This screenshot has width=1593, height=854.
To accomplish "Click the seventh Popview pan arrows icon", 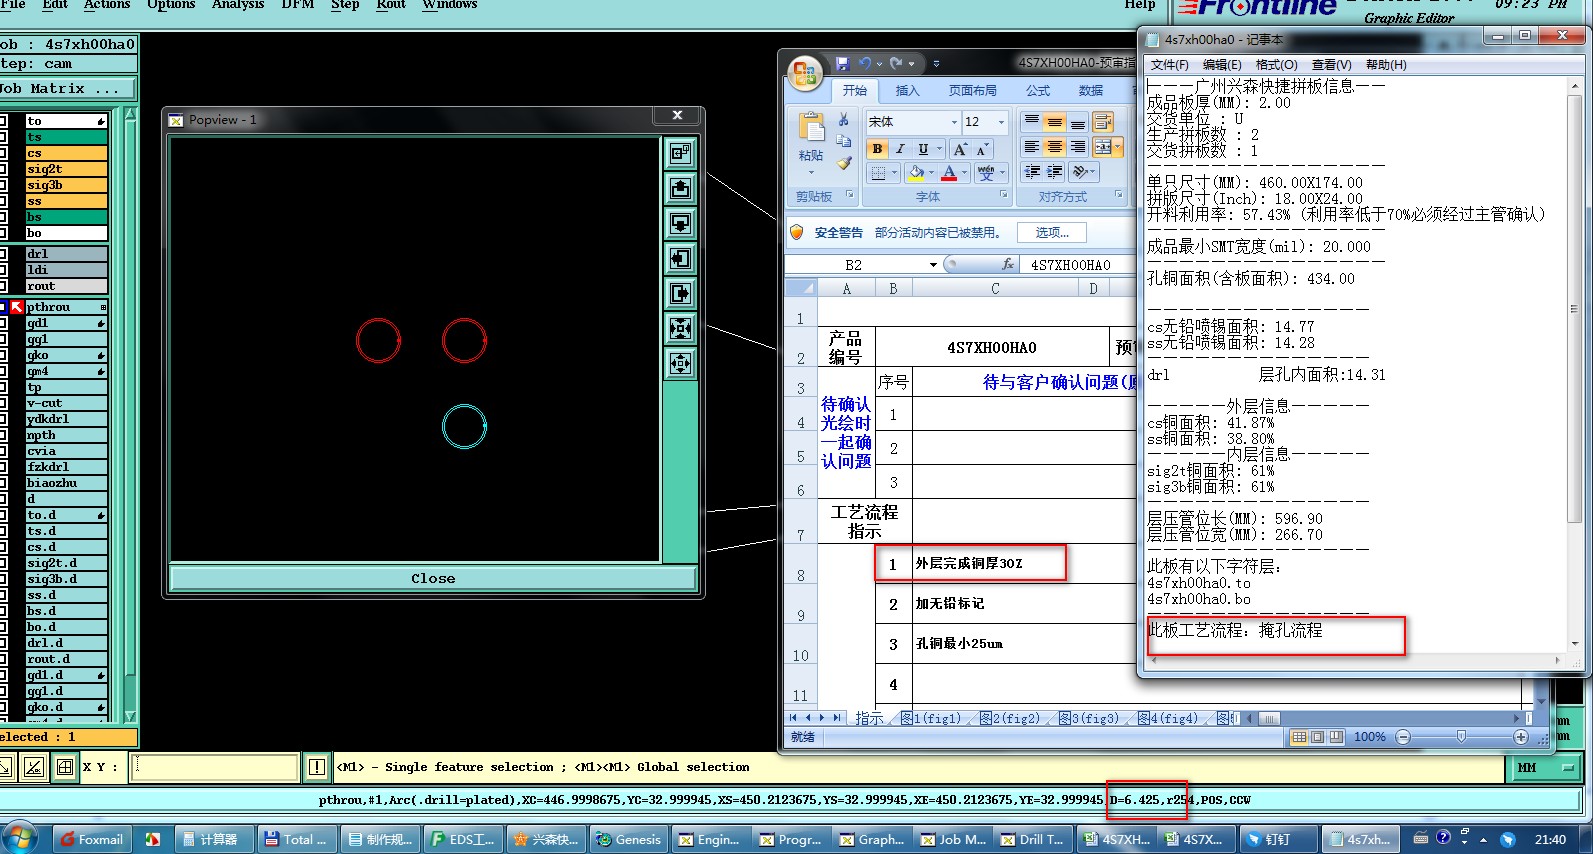I will pyautogui.click(x=680, y=363).
